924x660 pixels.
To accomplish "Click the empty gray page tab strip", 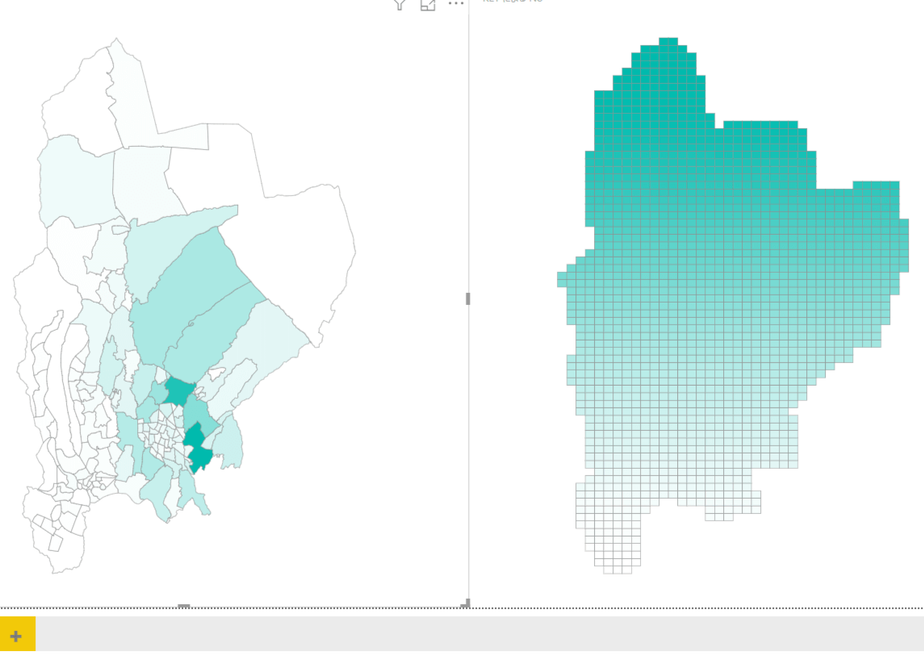I will tap(480, 634).
